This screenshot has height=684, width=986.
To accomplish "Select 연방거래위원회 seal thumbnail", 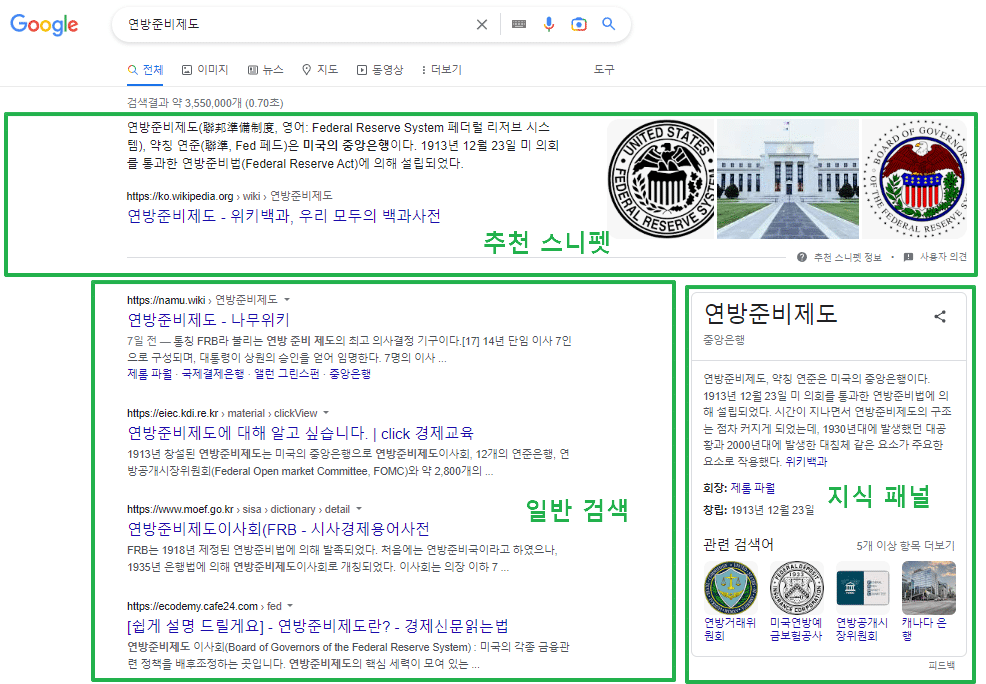I will 731,588.
